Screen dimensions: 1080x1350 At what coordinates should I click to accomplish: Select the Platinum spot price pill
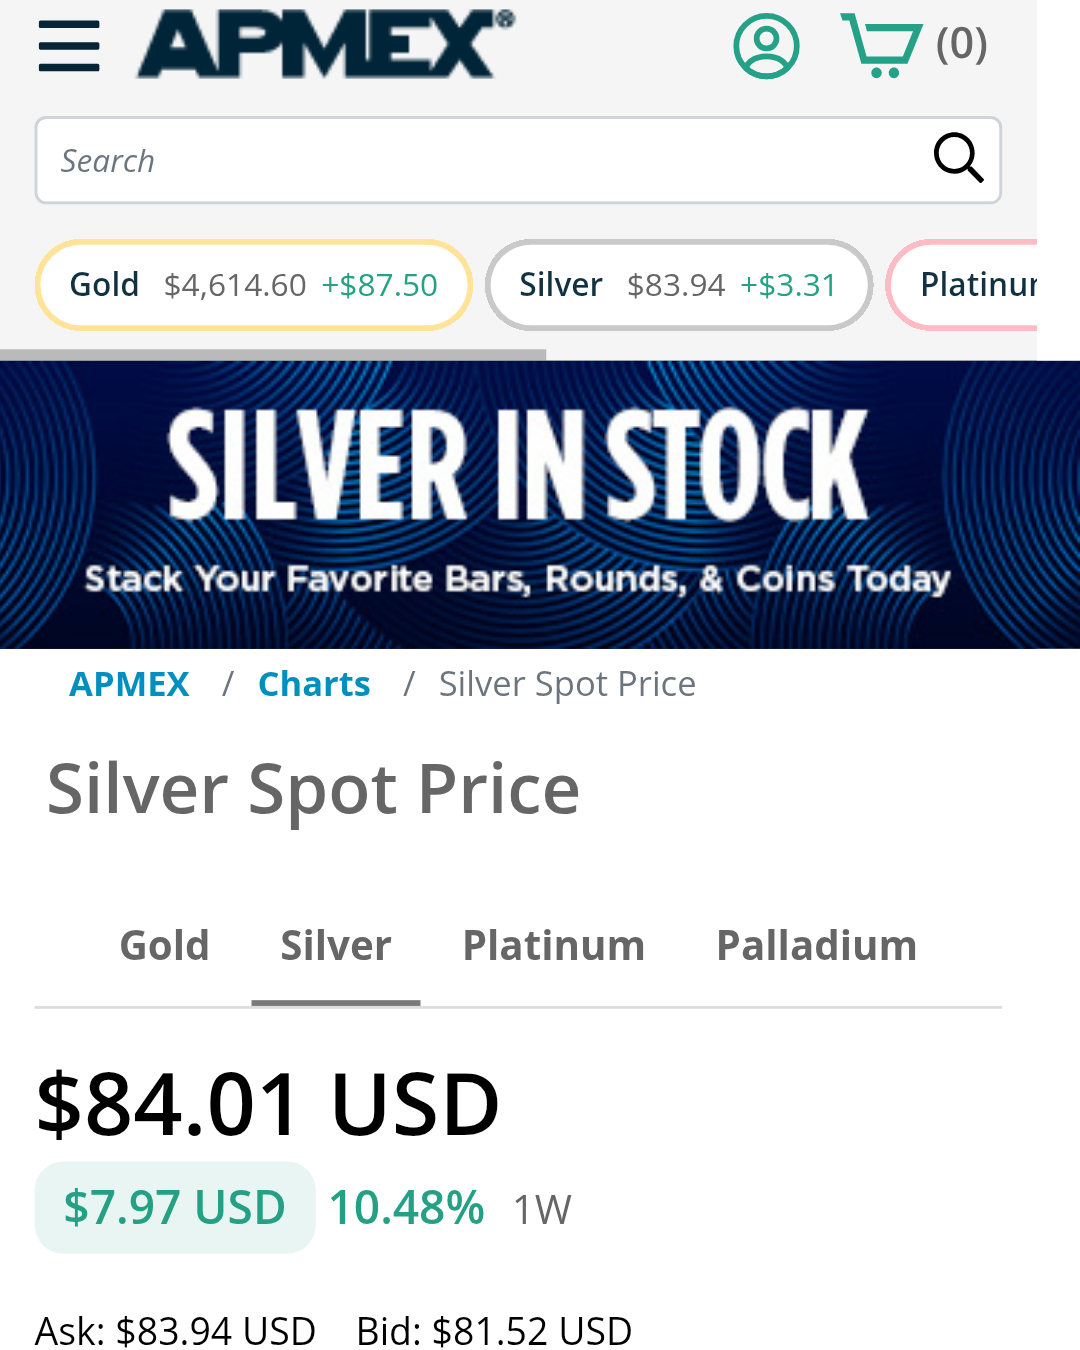pyautogui.click(x=975, y=285)
